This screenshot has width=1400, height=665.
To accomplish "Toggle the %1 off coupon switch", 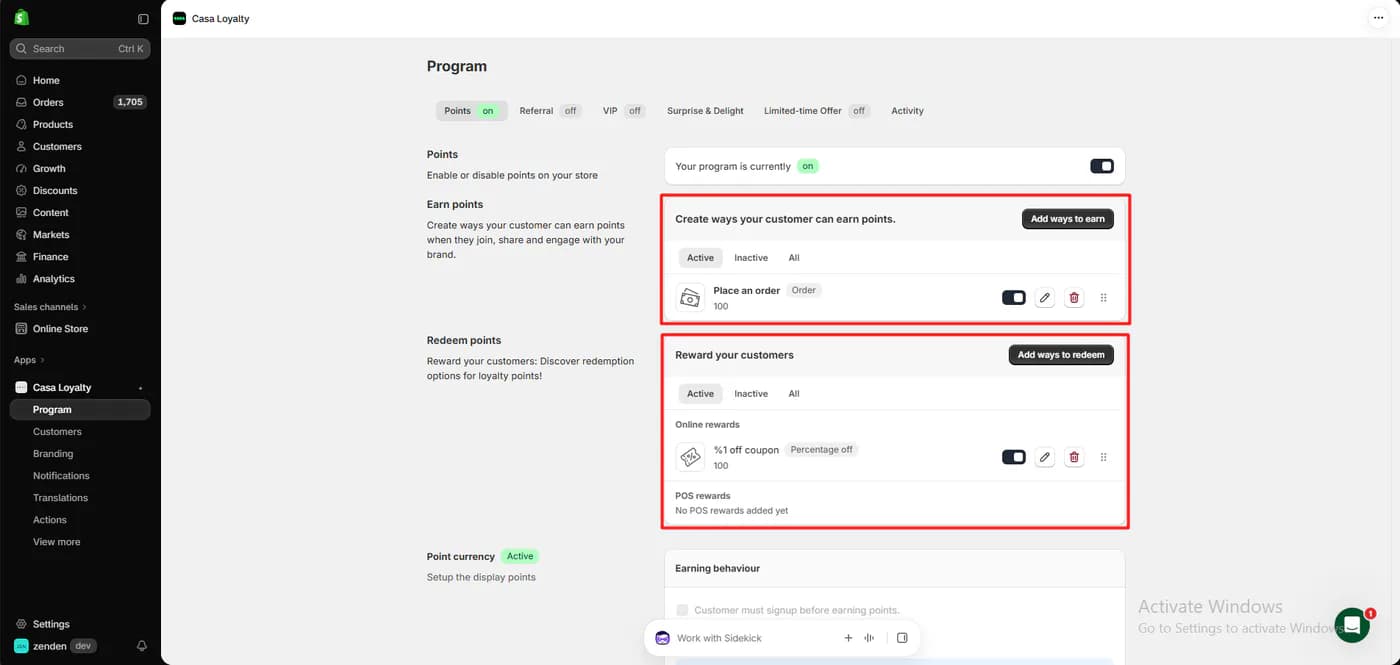I will 1013,457.
